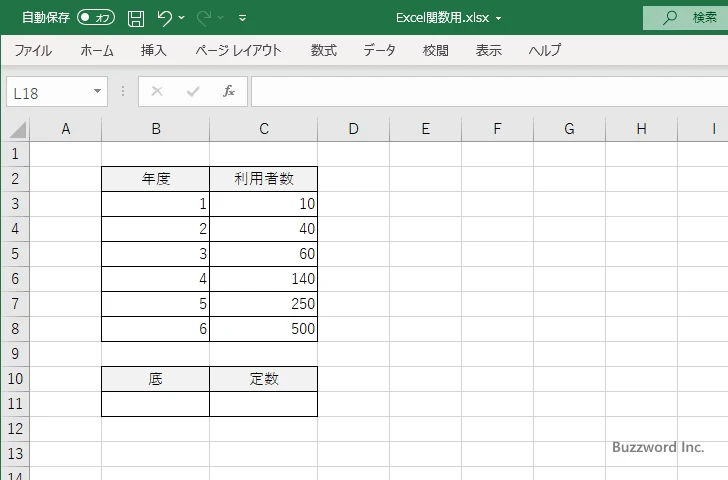Select row 1 header
The width and height of the screenshot is (728, 480).
[15, 154]
